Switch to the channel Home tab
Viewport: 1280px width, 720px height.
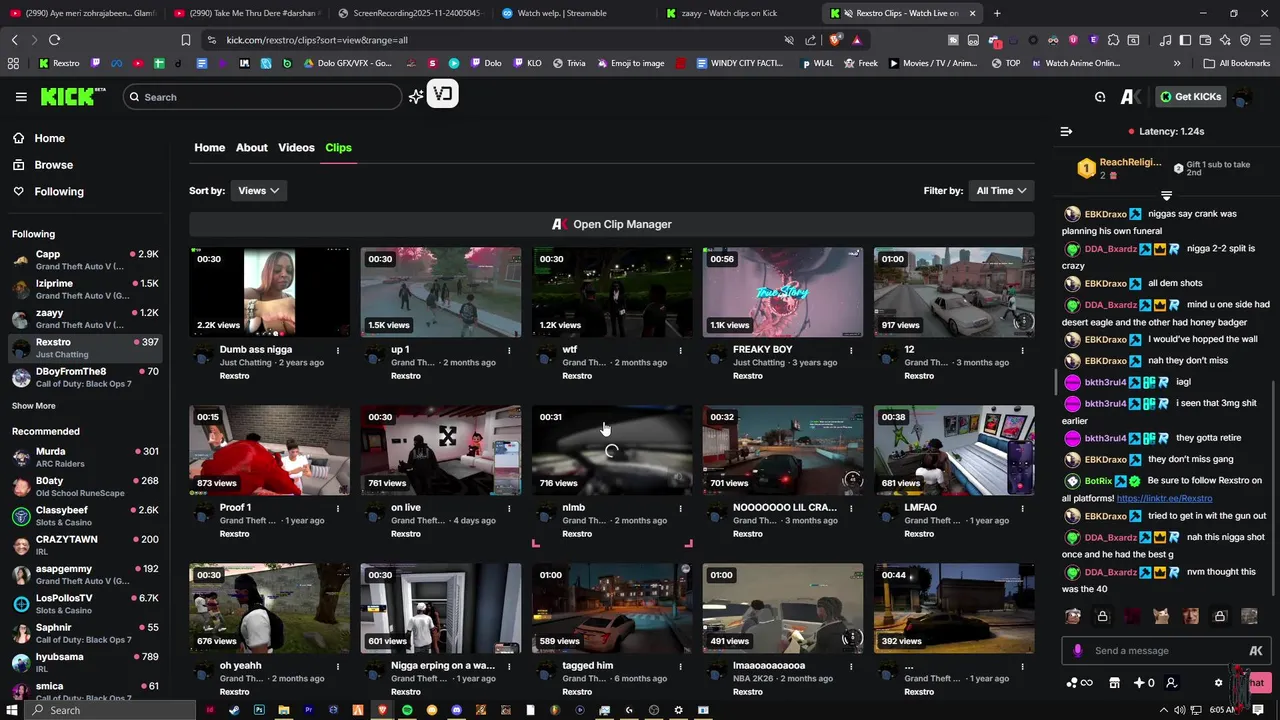pos(209,147)
